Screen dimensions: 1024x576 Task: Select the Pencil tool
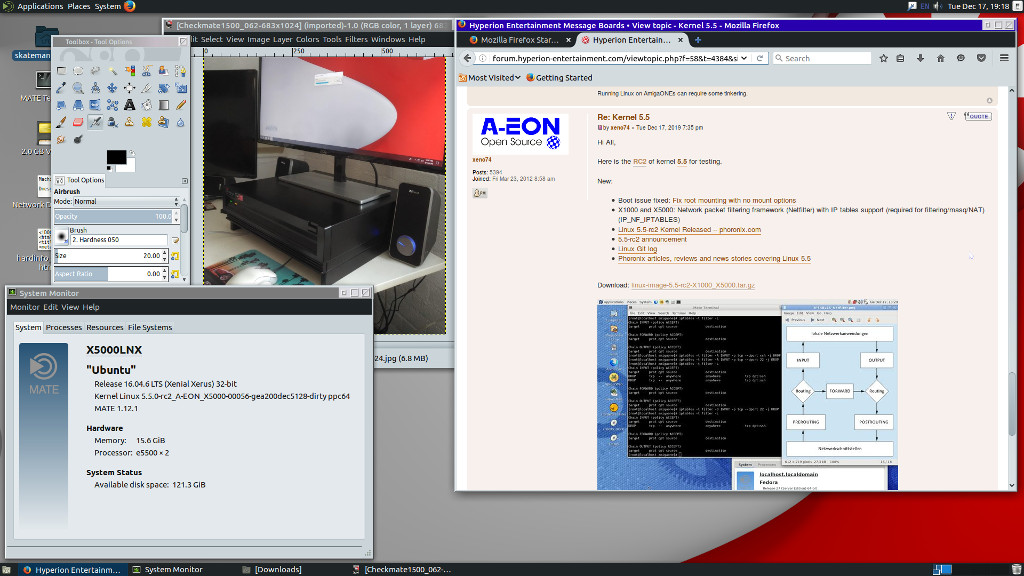coord(180,104)
